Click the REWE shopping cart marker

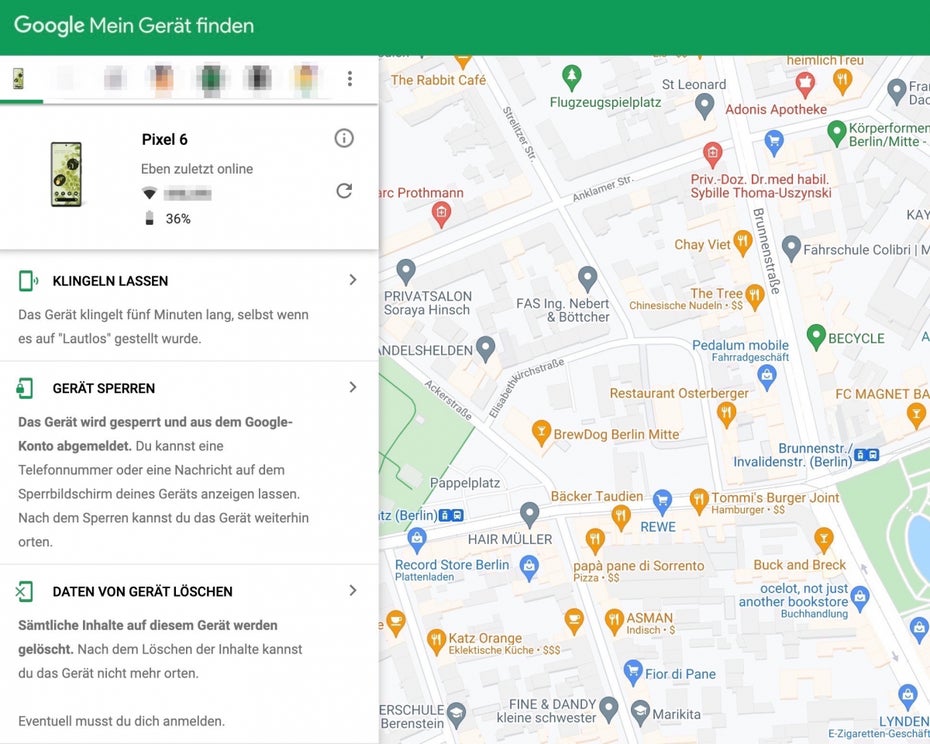coord(662,501)
